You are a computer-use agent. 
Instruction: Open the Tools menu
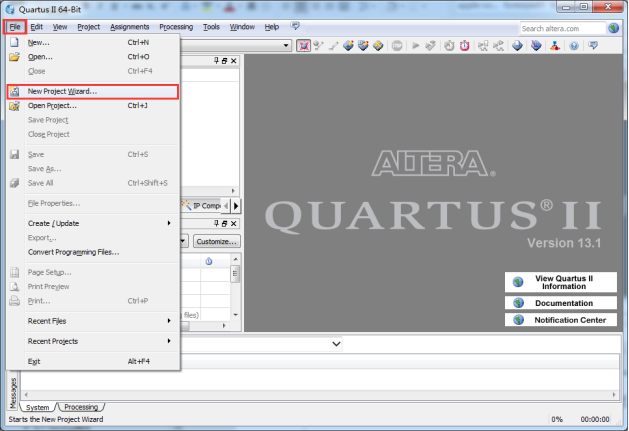click(211, 27)
